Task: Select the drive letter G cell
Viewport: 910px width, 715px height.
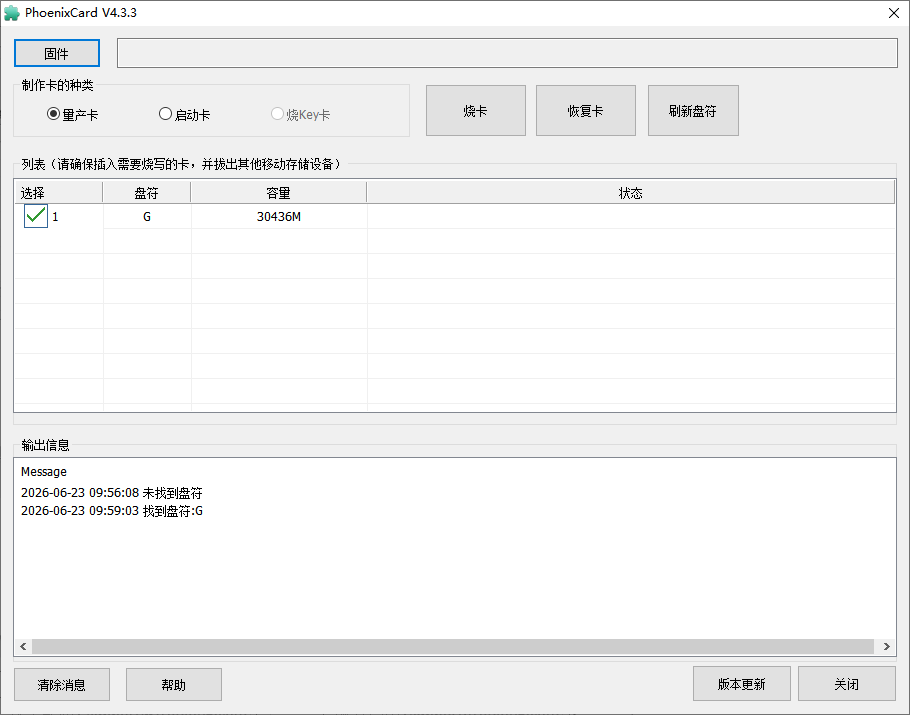Action: (147, 216)
